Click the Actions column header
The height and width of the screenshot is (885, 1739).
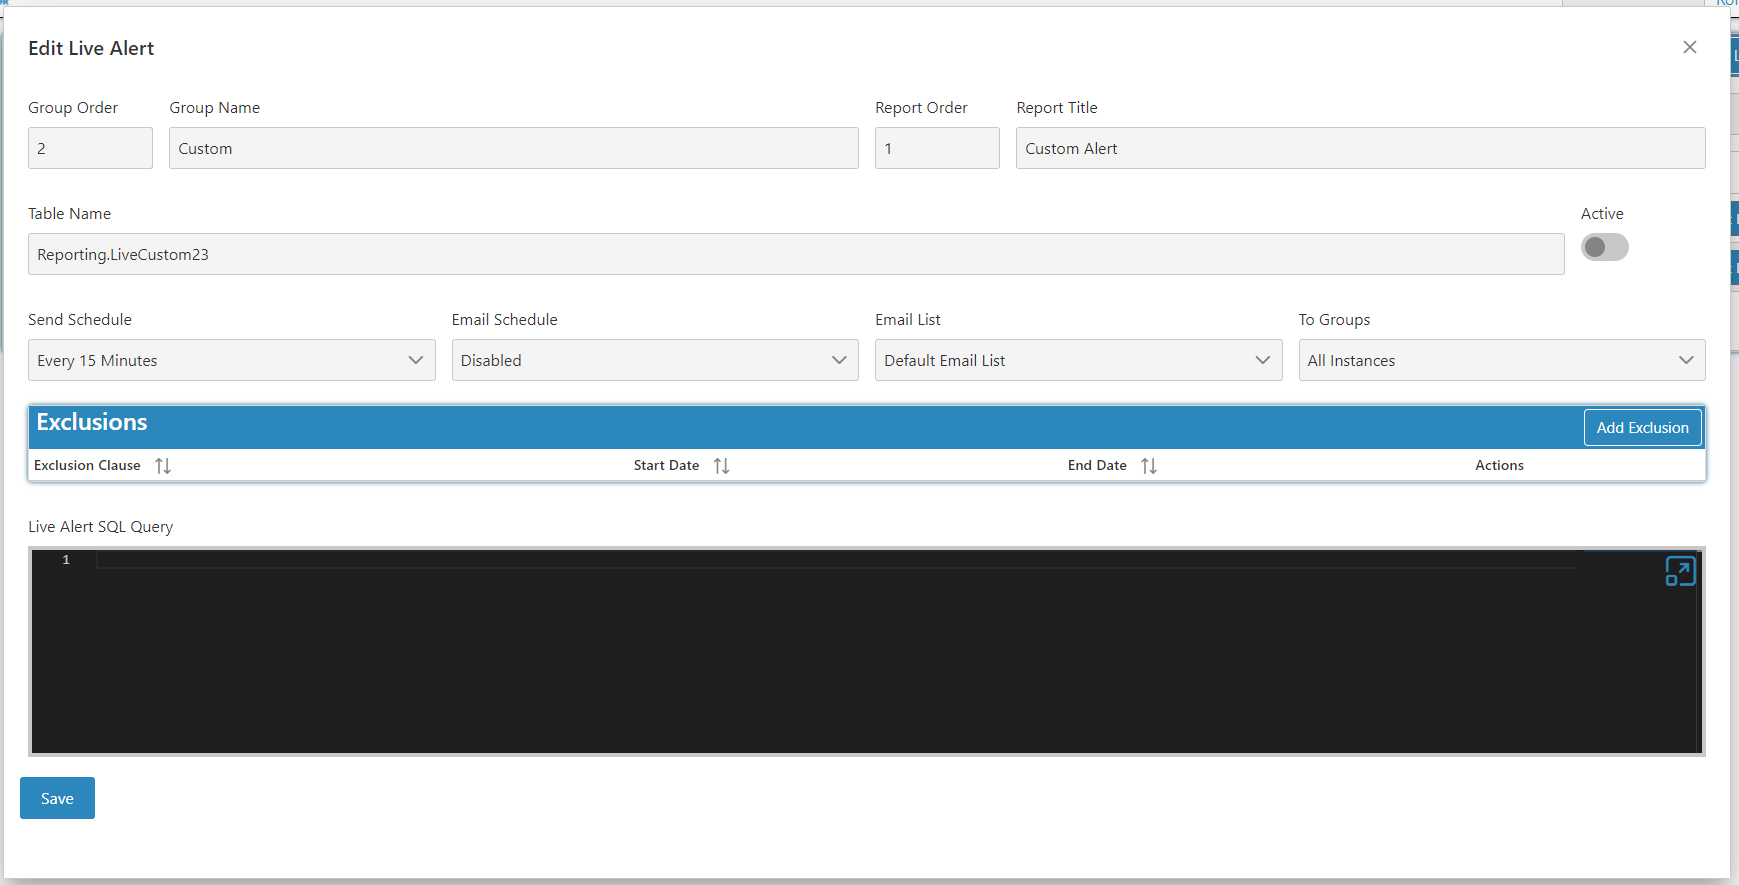point(1499,466)
